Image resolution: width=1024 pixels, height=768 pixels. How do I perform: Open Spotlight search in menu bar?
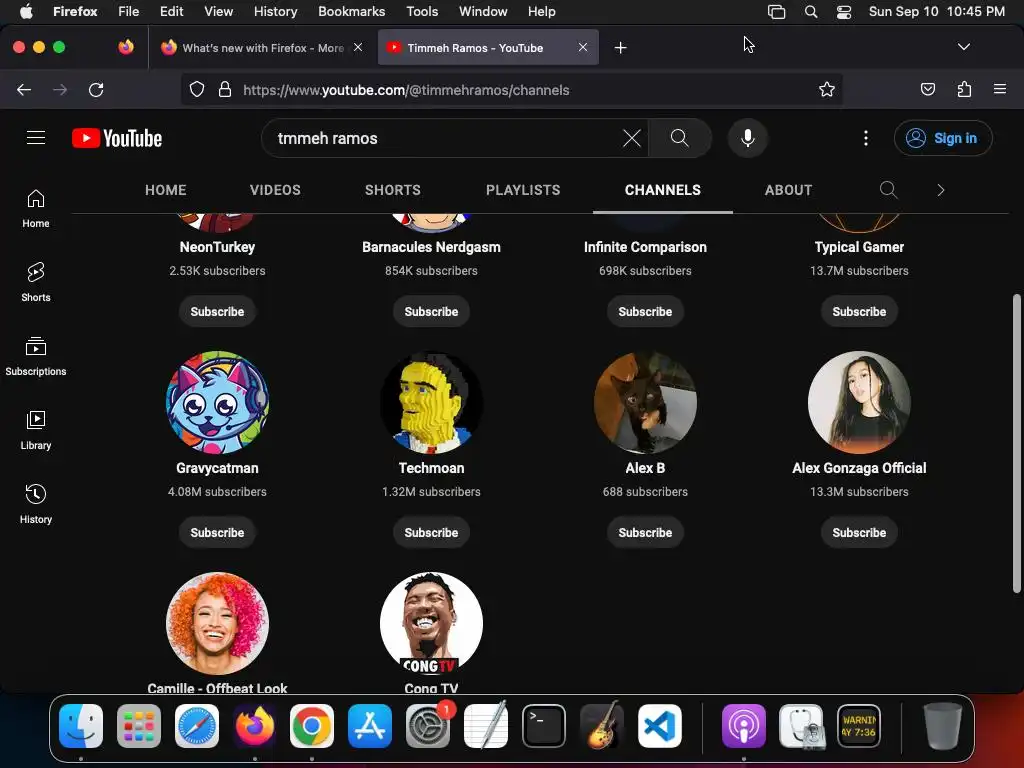click(x=810, y=12)
